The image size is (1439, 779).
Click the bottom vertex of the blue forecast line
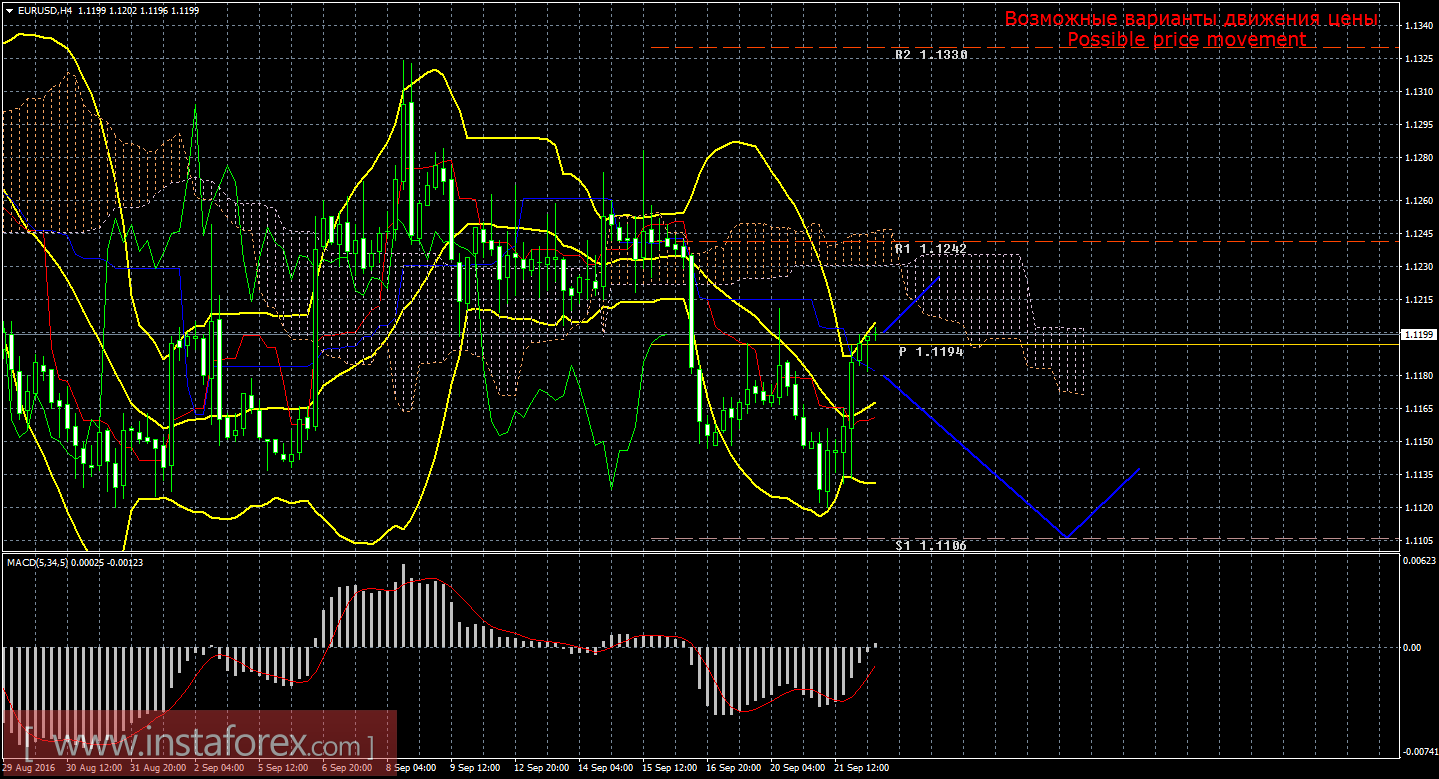pos(1066,537)
